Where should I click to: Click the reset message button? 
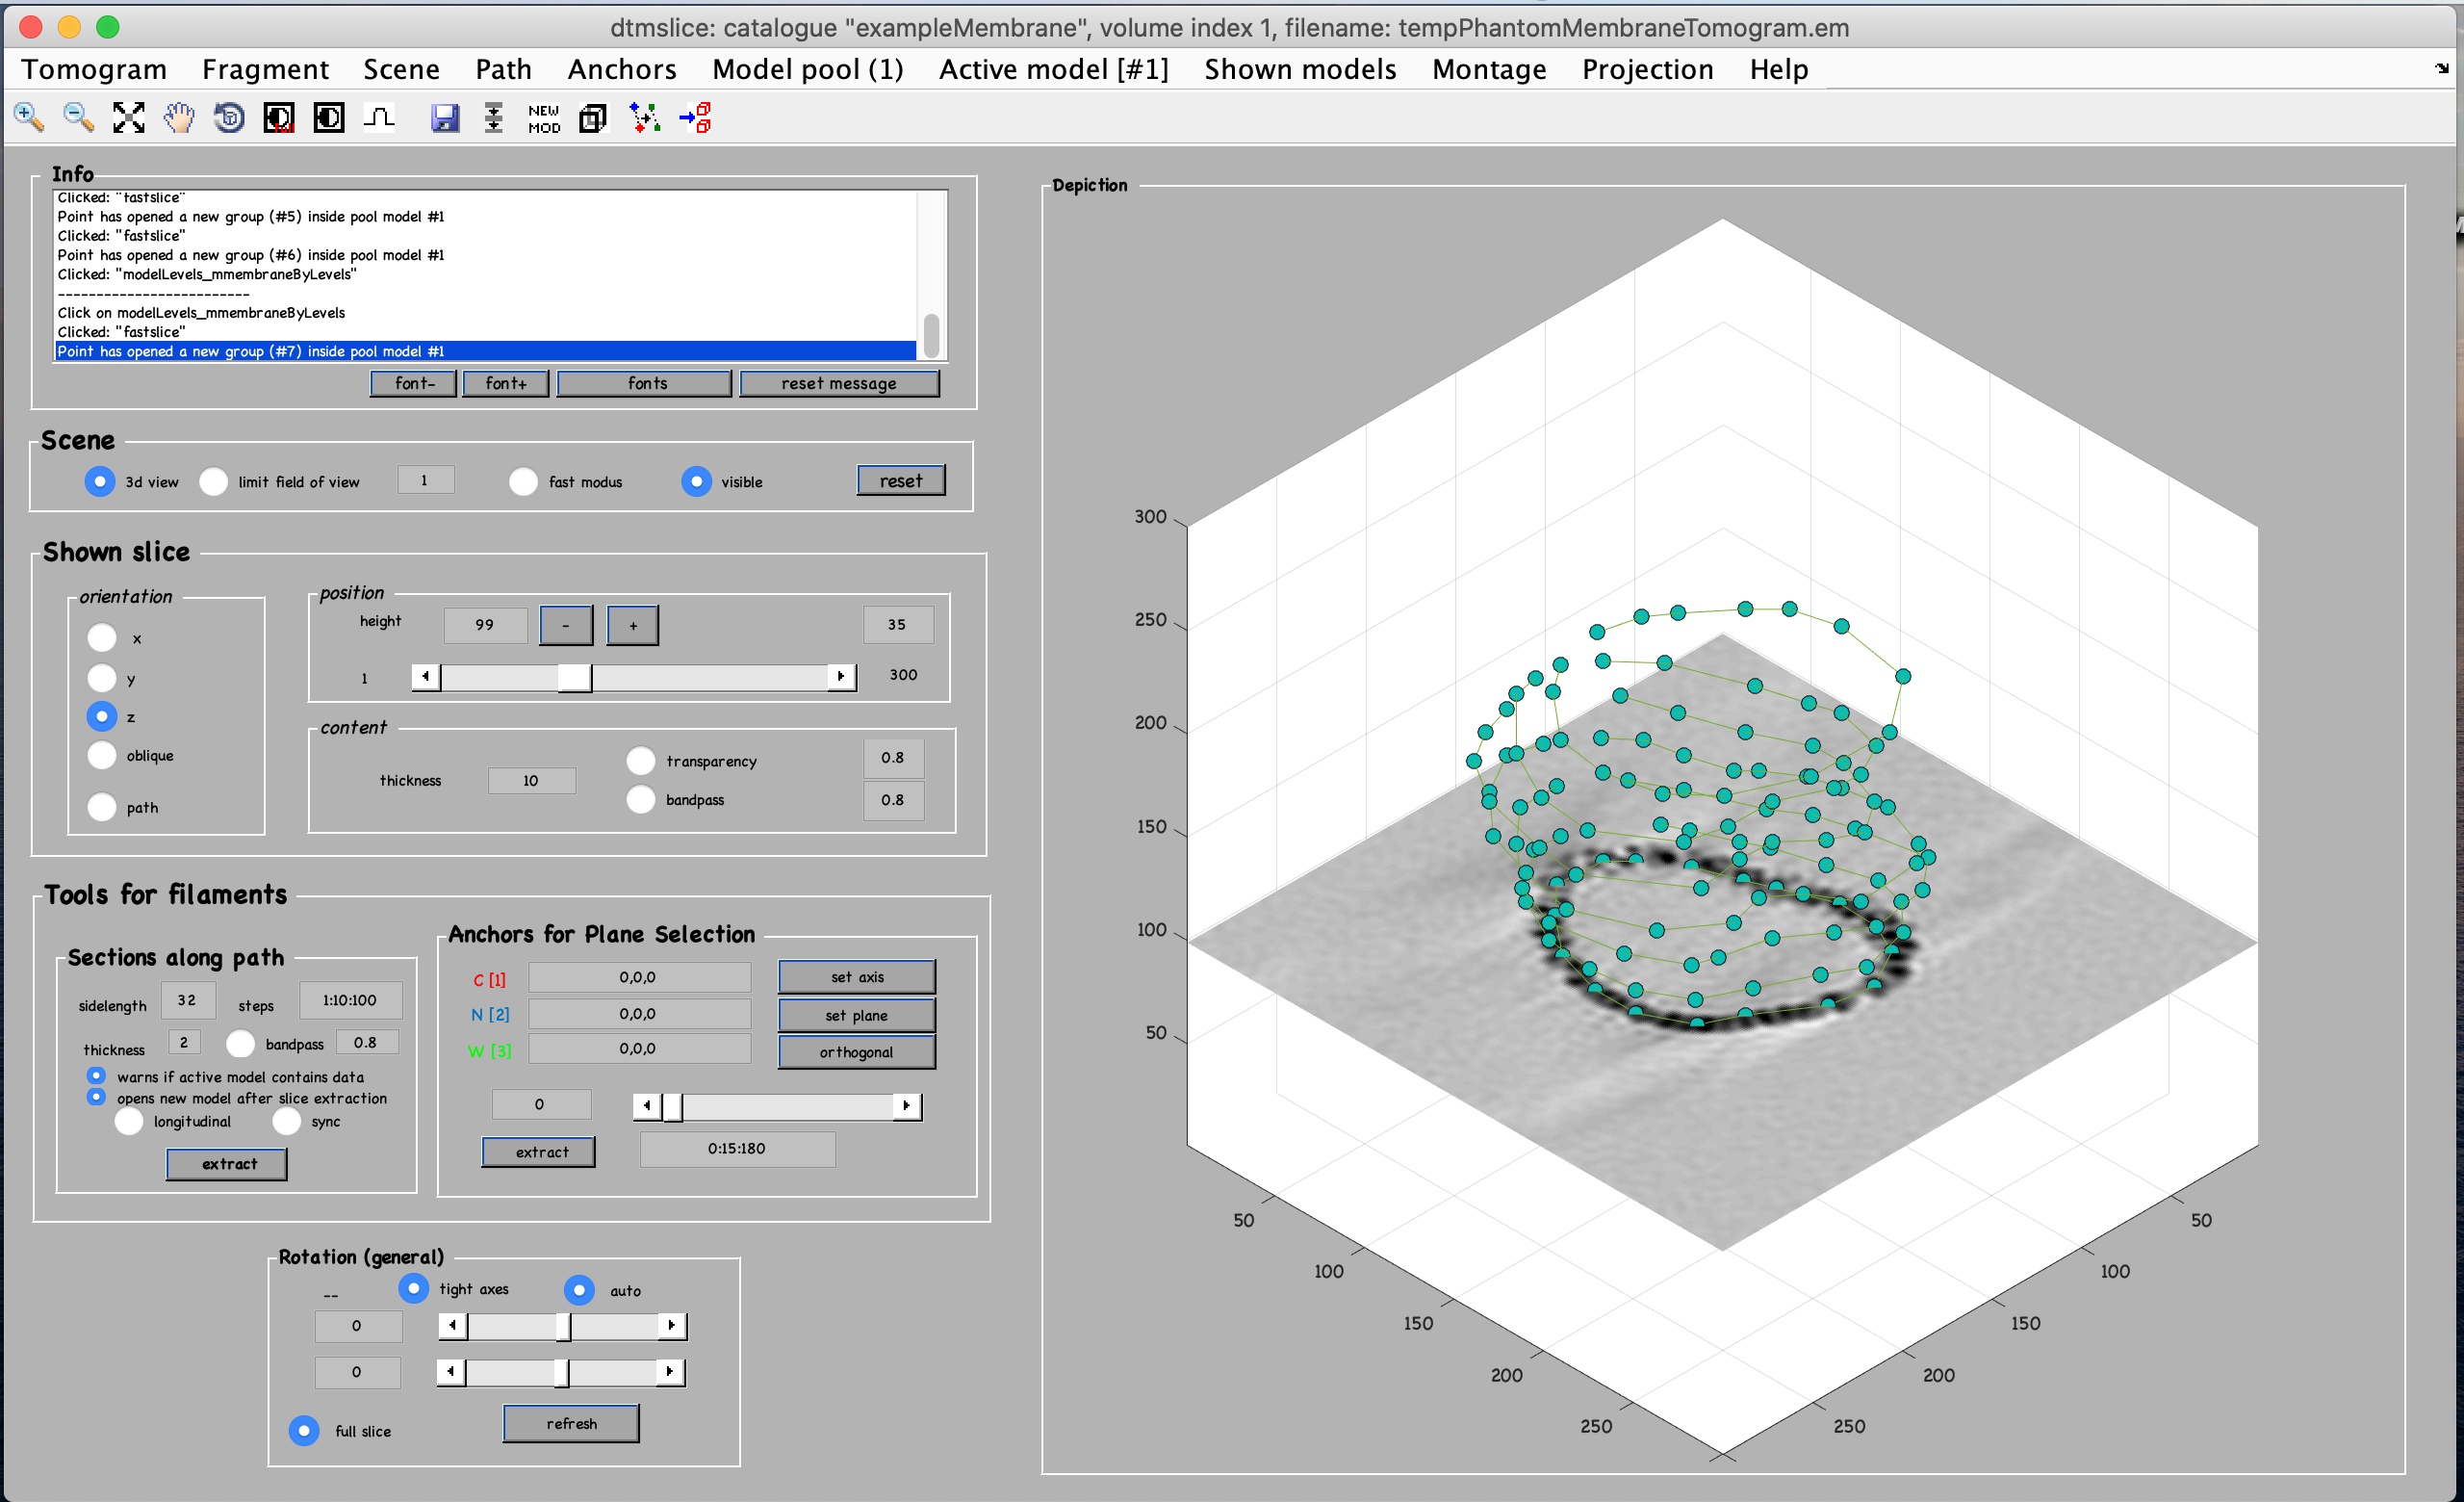point(839,383)
